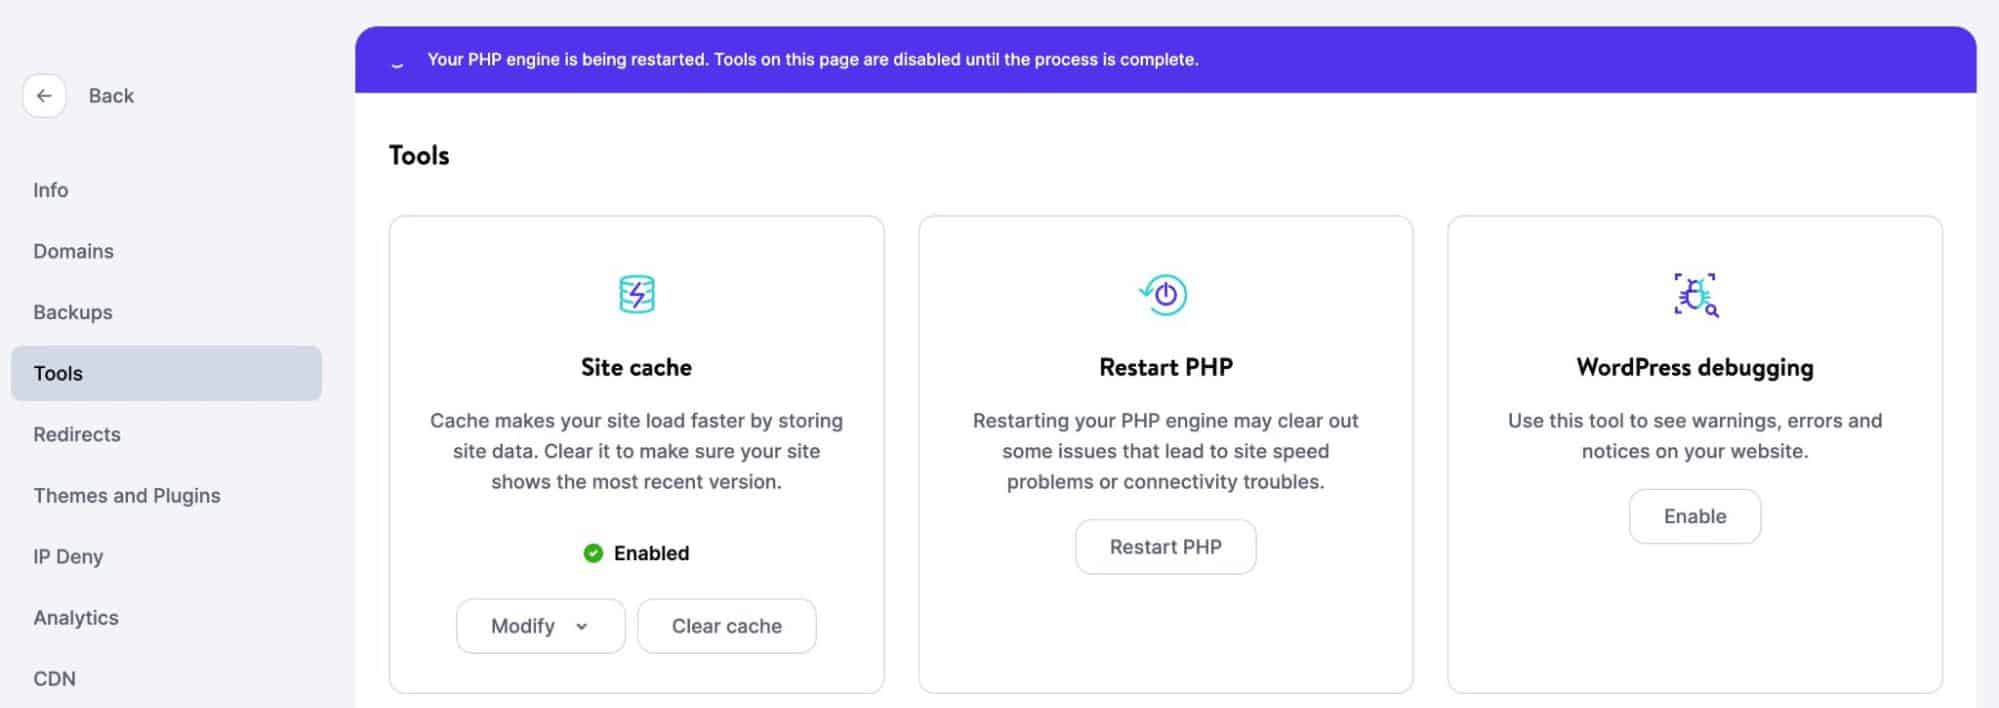1999x708 pixels.
Task: Select the Backups sidebar item
Action: coord(71,312)
